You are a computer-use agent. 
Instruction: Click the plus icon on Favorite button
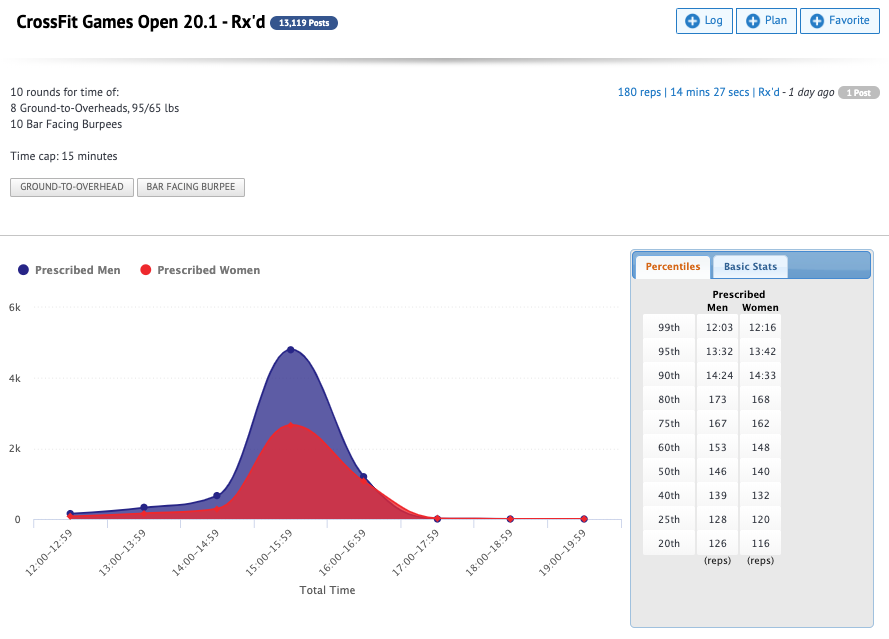[816, 21]
